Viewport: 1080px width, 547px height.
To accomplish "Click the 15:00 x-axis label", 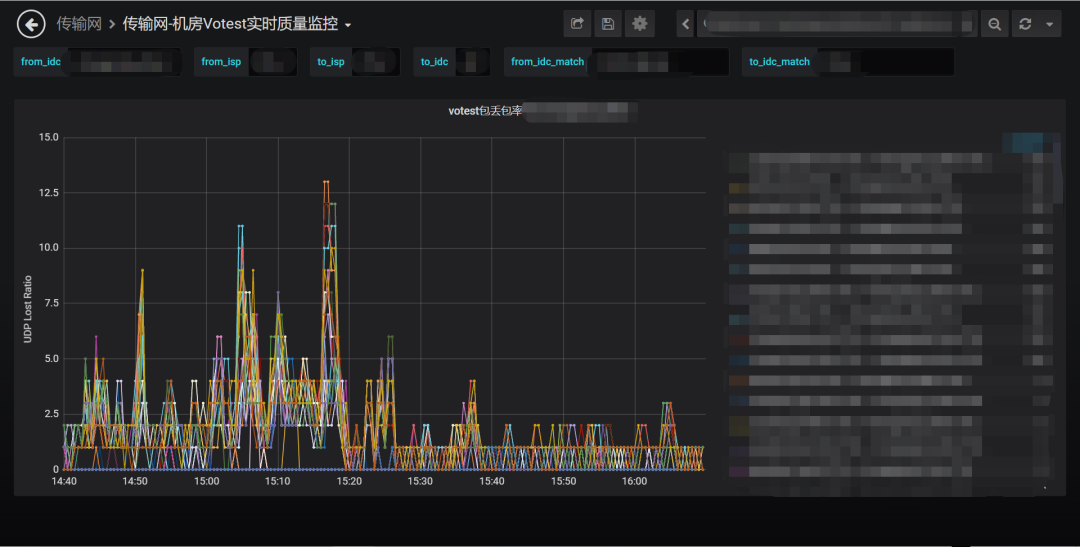I will pyautogui.click(x=206, y=482).
